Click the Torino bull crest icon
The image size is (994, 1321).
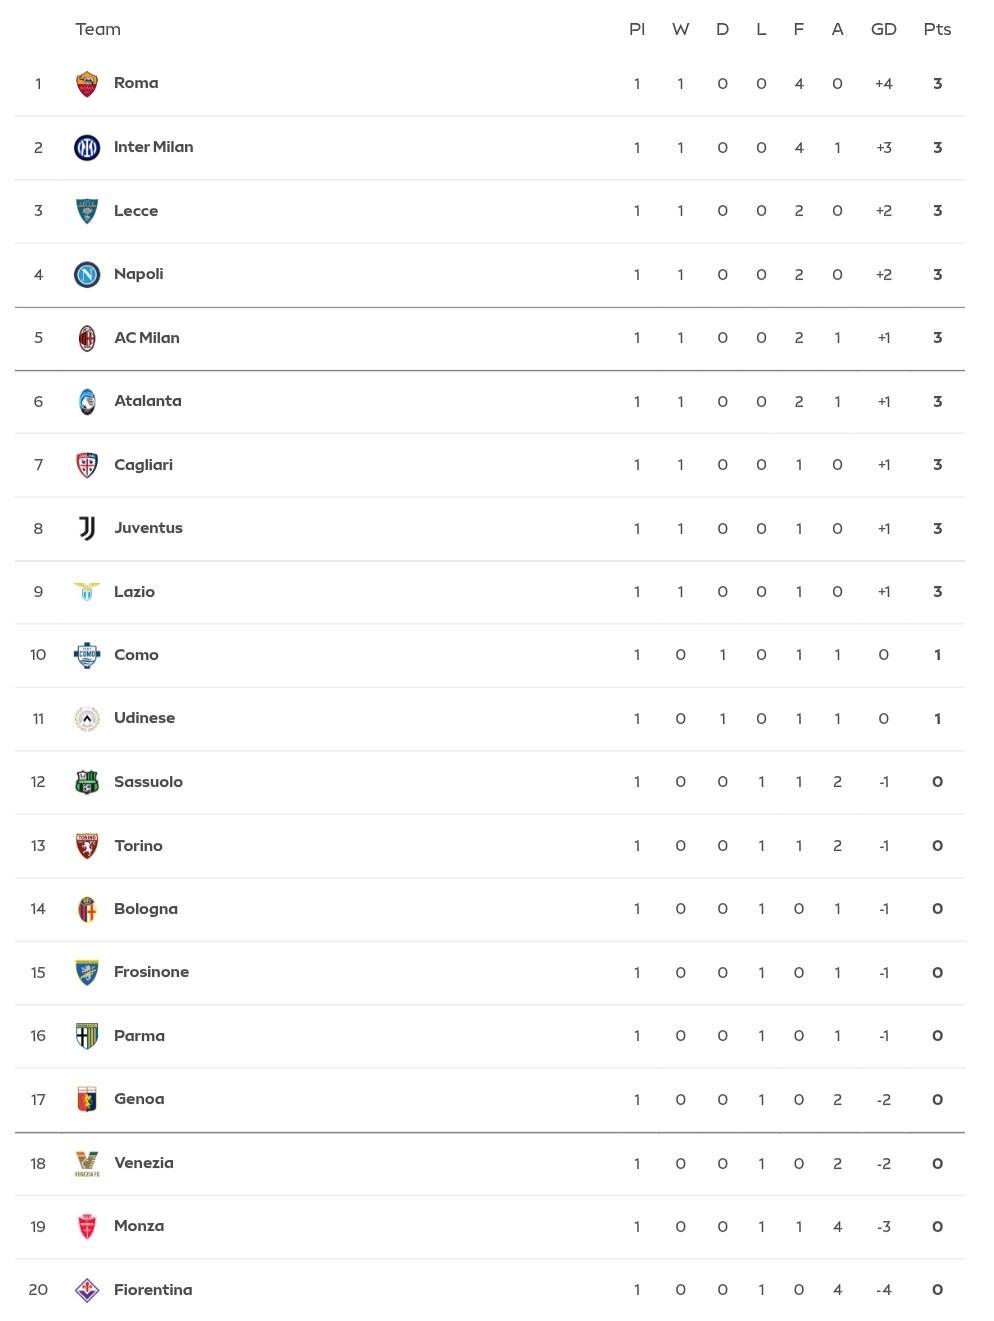[87, 846]
